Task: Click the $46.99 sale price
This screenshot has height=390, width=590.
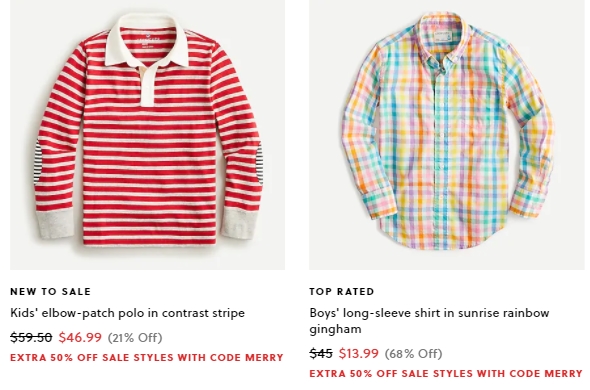Action: [80, 337]
